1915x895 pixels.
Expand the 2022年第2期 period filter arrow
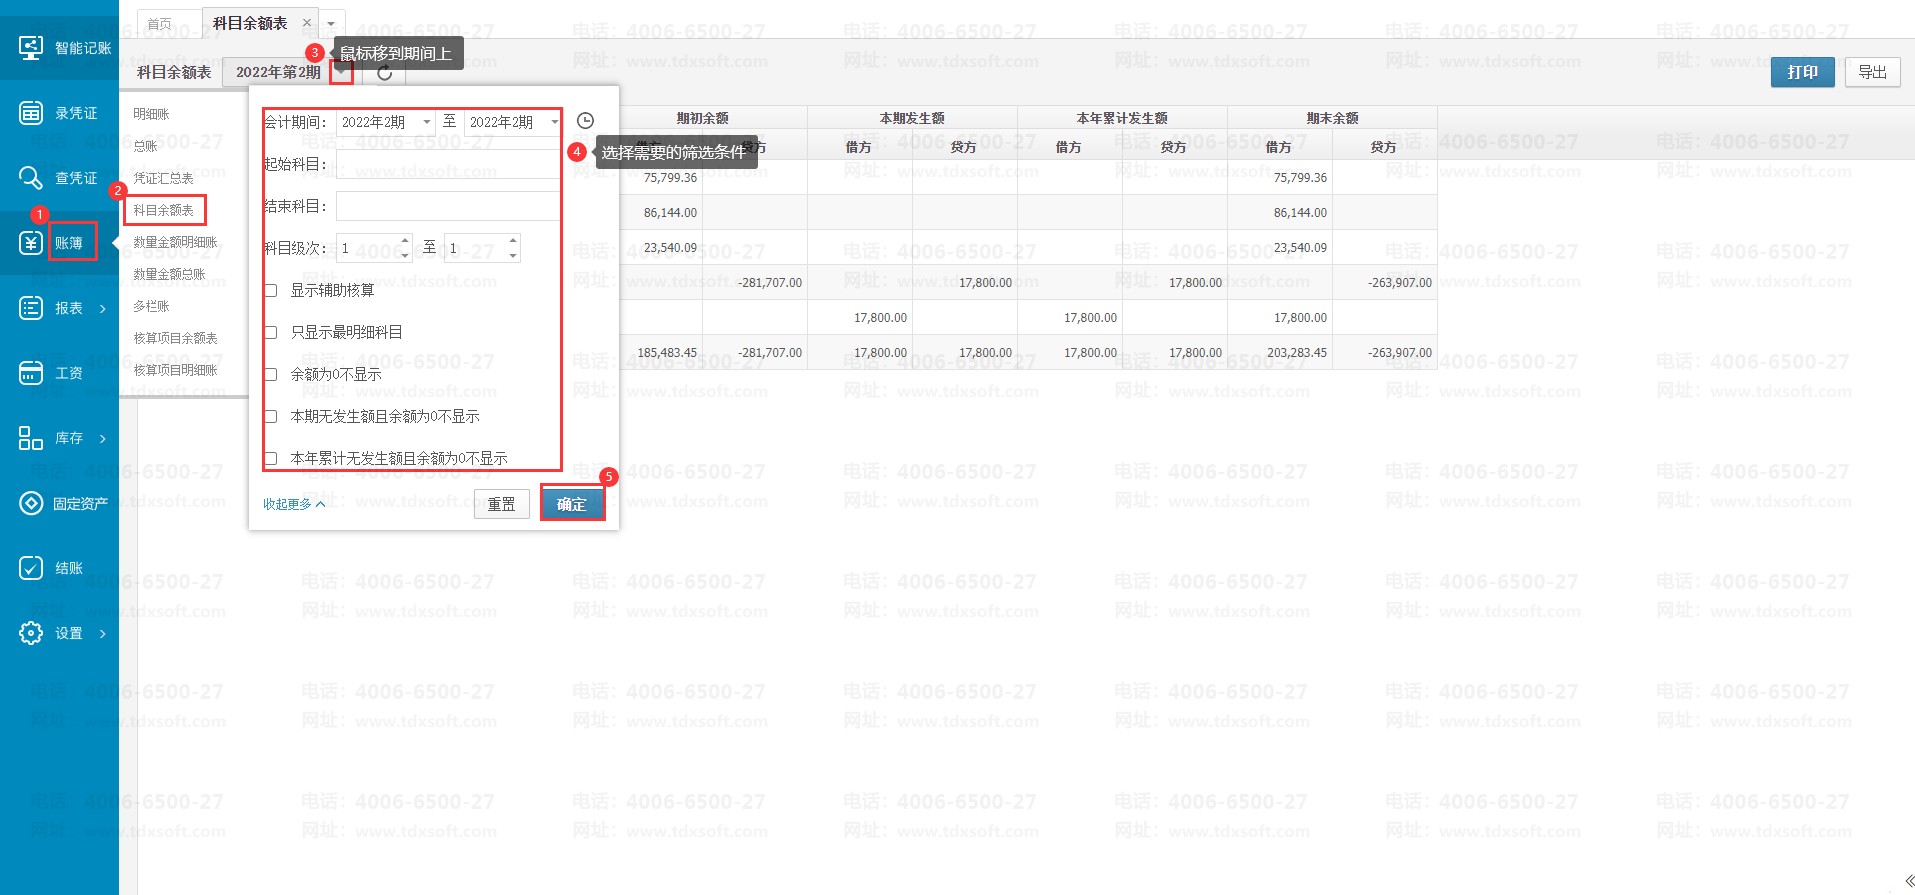pos(342,72)
